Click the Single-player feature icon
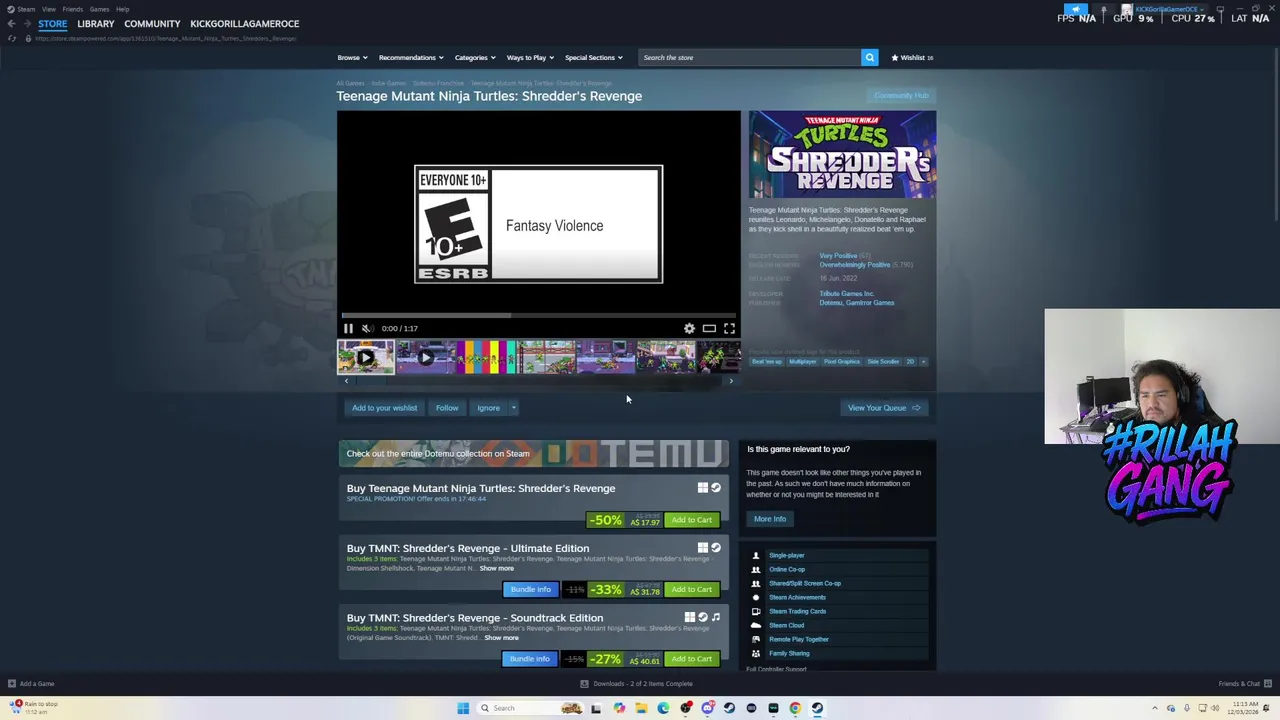 [756, 556]
